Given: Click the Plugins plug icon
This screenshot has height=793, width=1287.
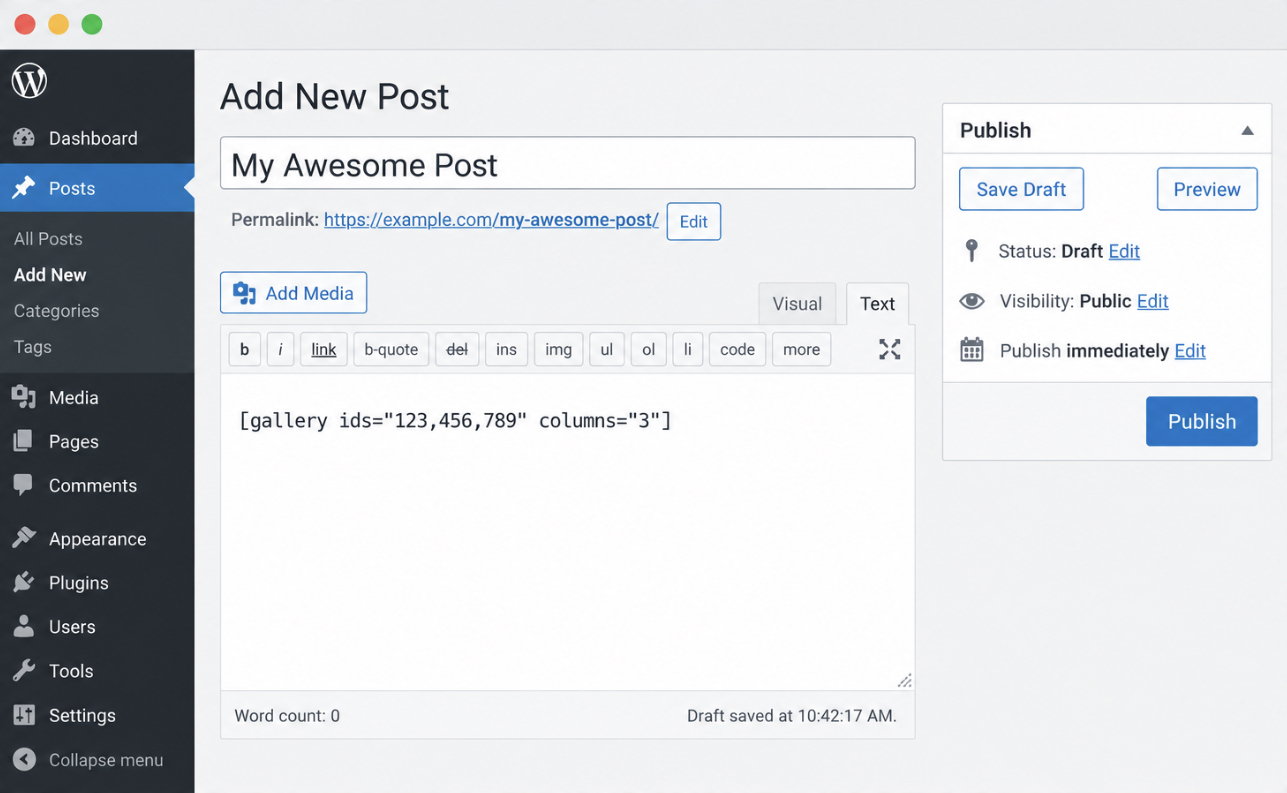Looking at the screenshot, I should pos(24,582).
